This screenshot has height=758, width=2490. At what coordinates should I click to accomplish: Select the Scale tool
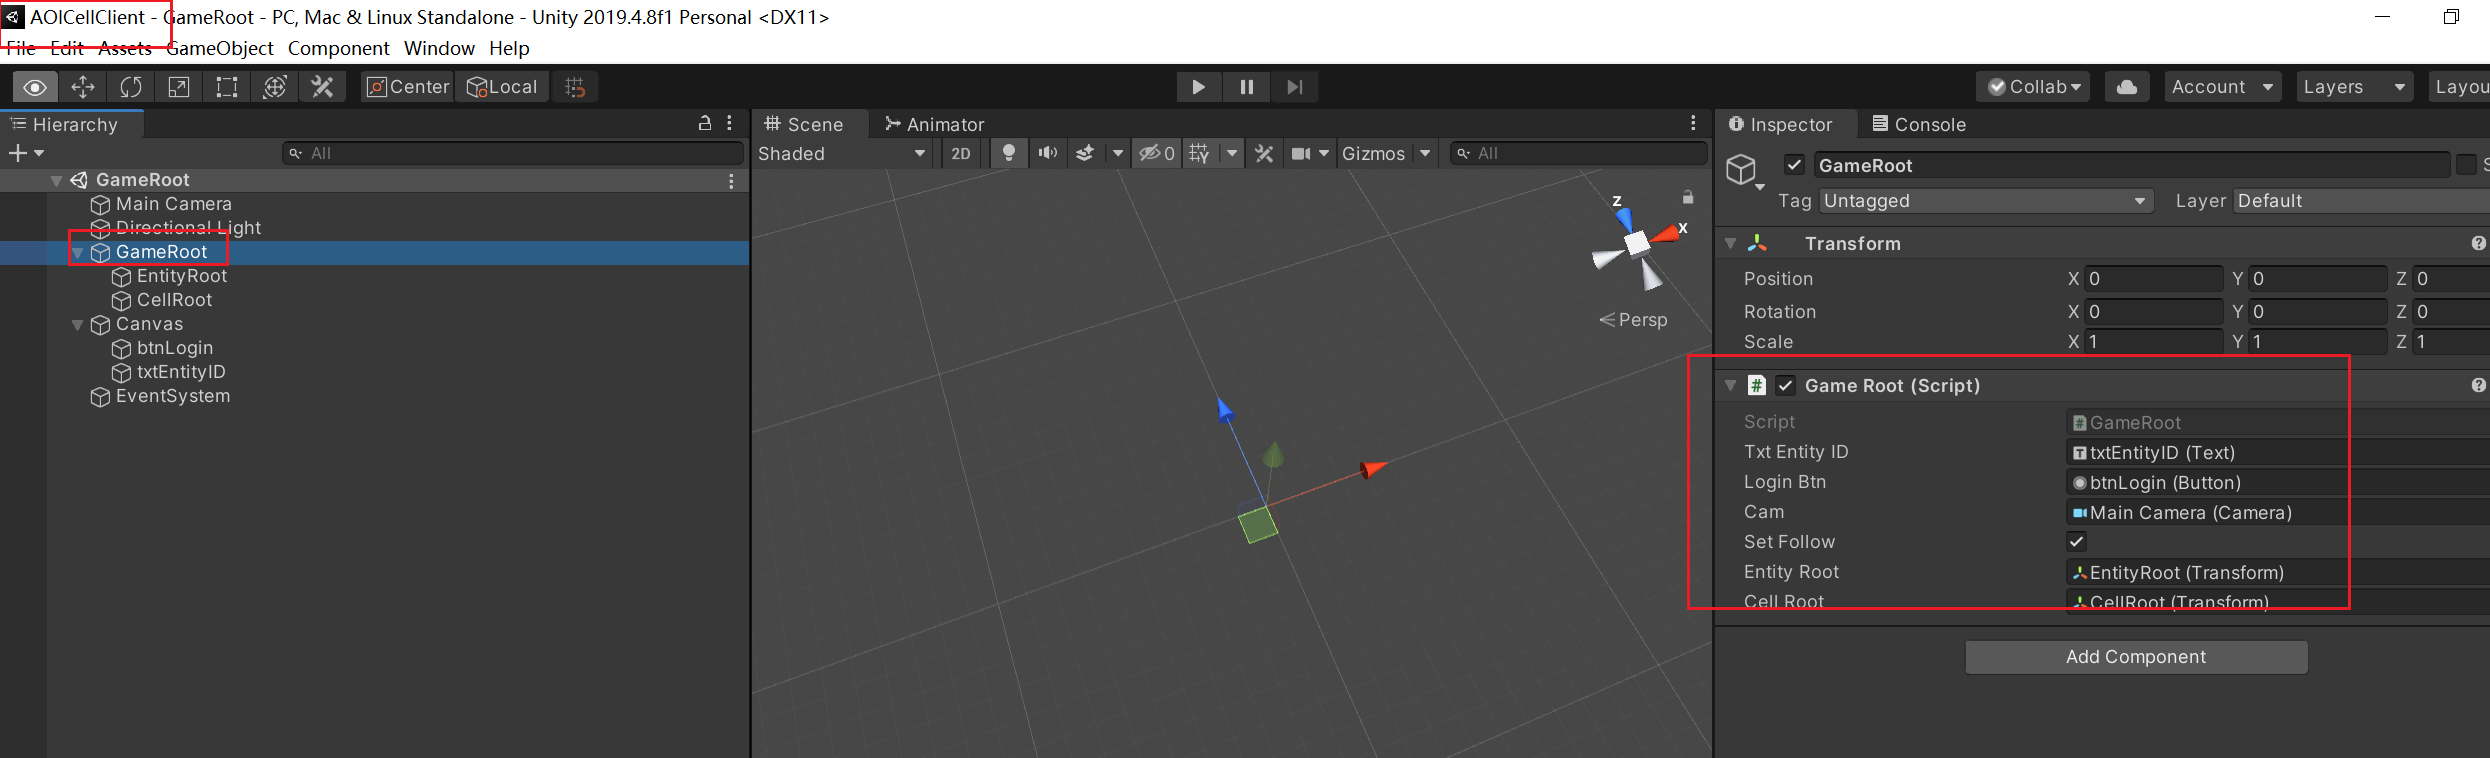tap(179, 87)
